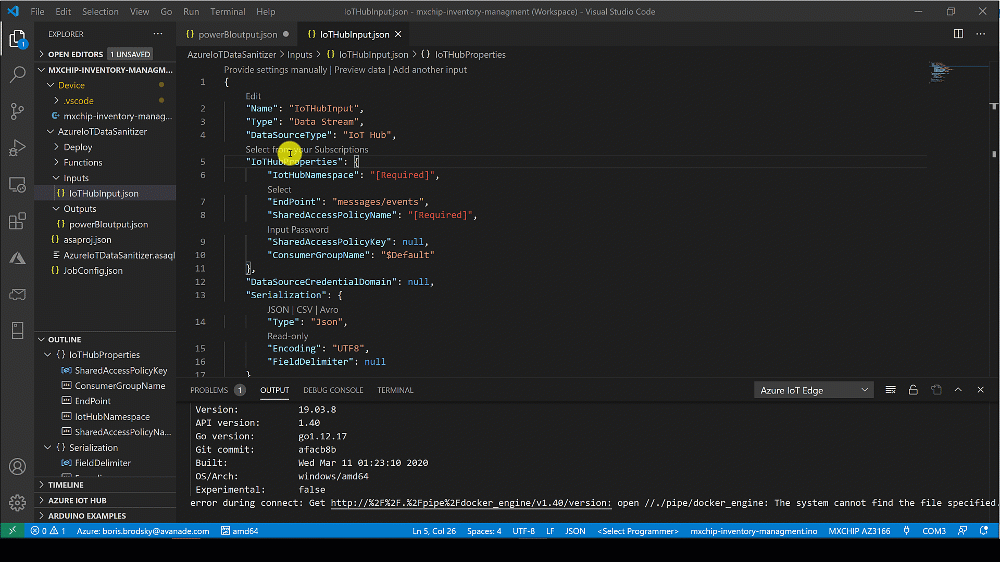Switch to the DEBUG CONSOLE tab
This screenshot has height=562, width=1000.
click(x=333, y=390)
